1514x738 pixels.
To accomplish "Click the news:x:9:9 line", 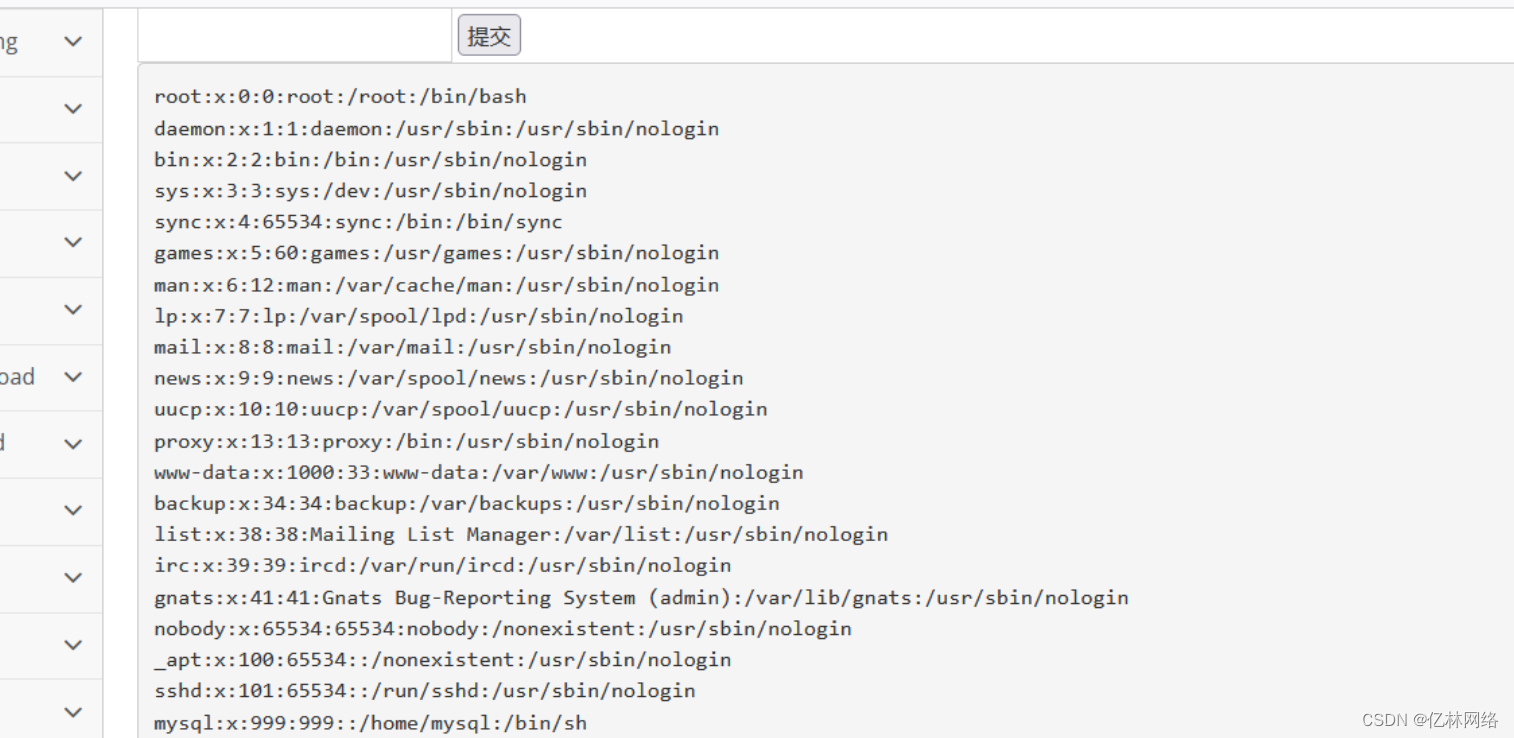I will tap(448, 378).
